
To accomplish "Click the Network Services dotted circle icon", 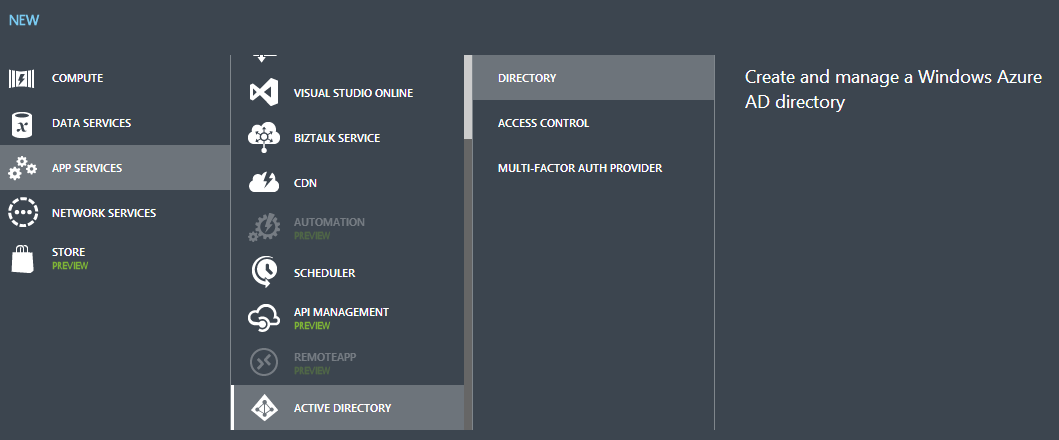I will click(x=22, y=213).
